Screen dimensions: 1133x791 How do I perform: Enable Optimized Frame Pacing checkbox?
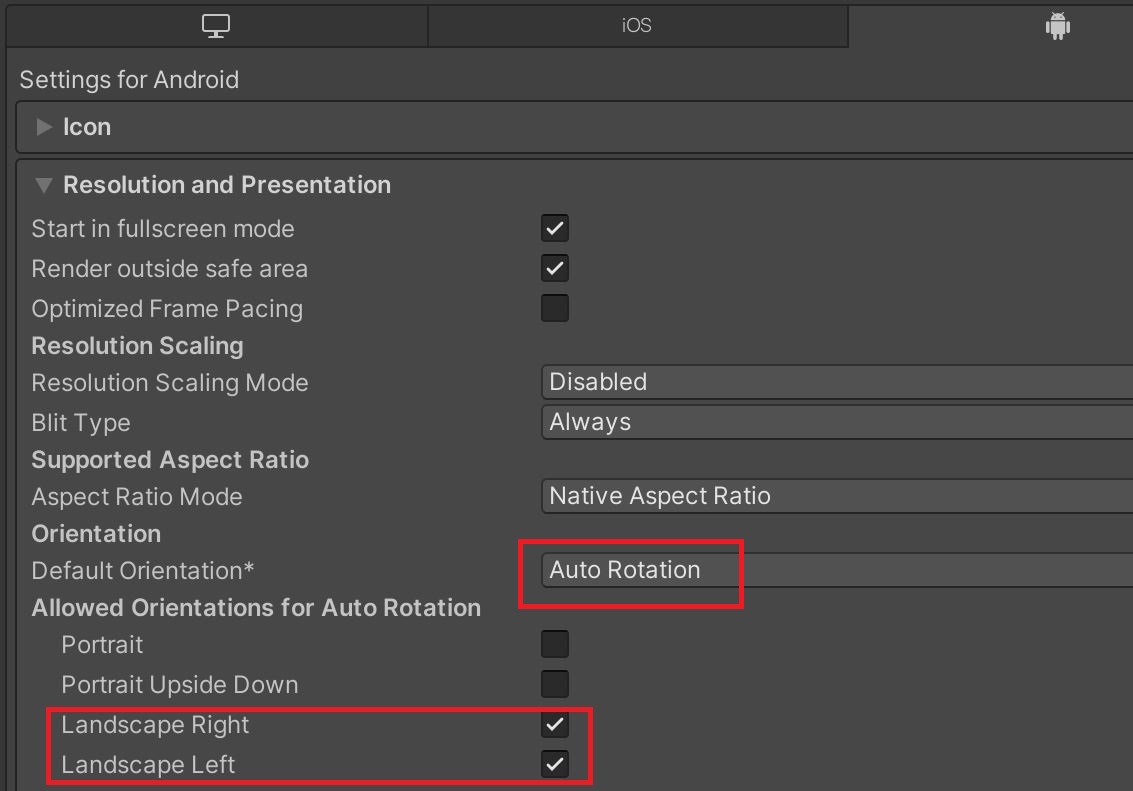click(555, 308)
